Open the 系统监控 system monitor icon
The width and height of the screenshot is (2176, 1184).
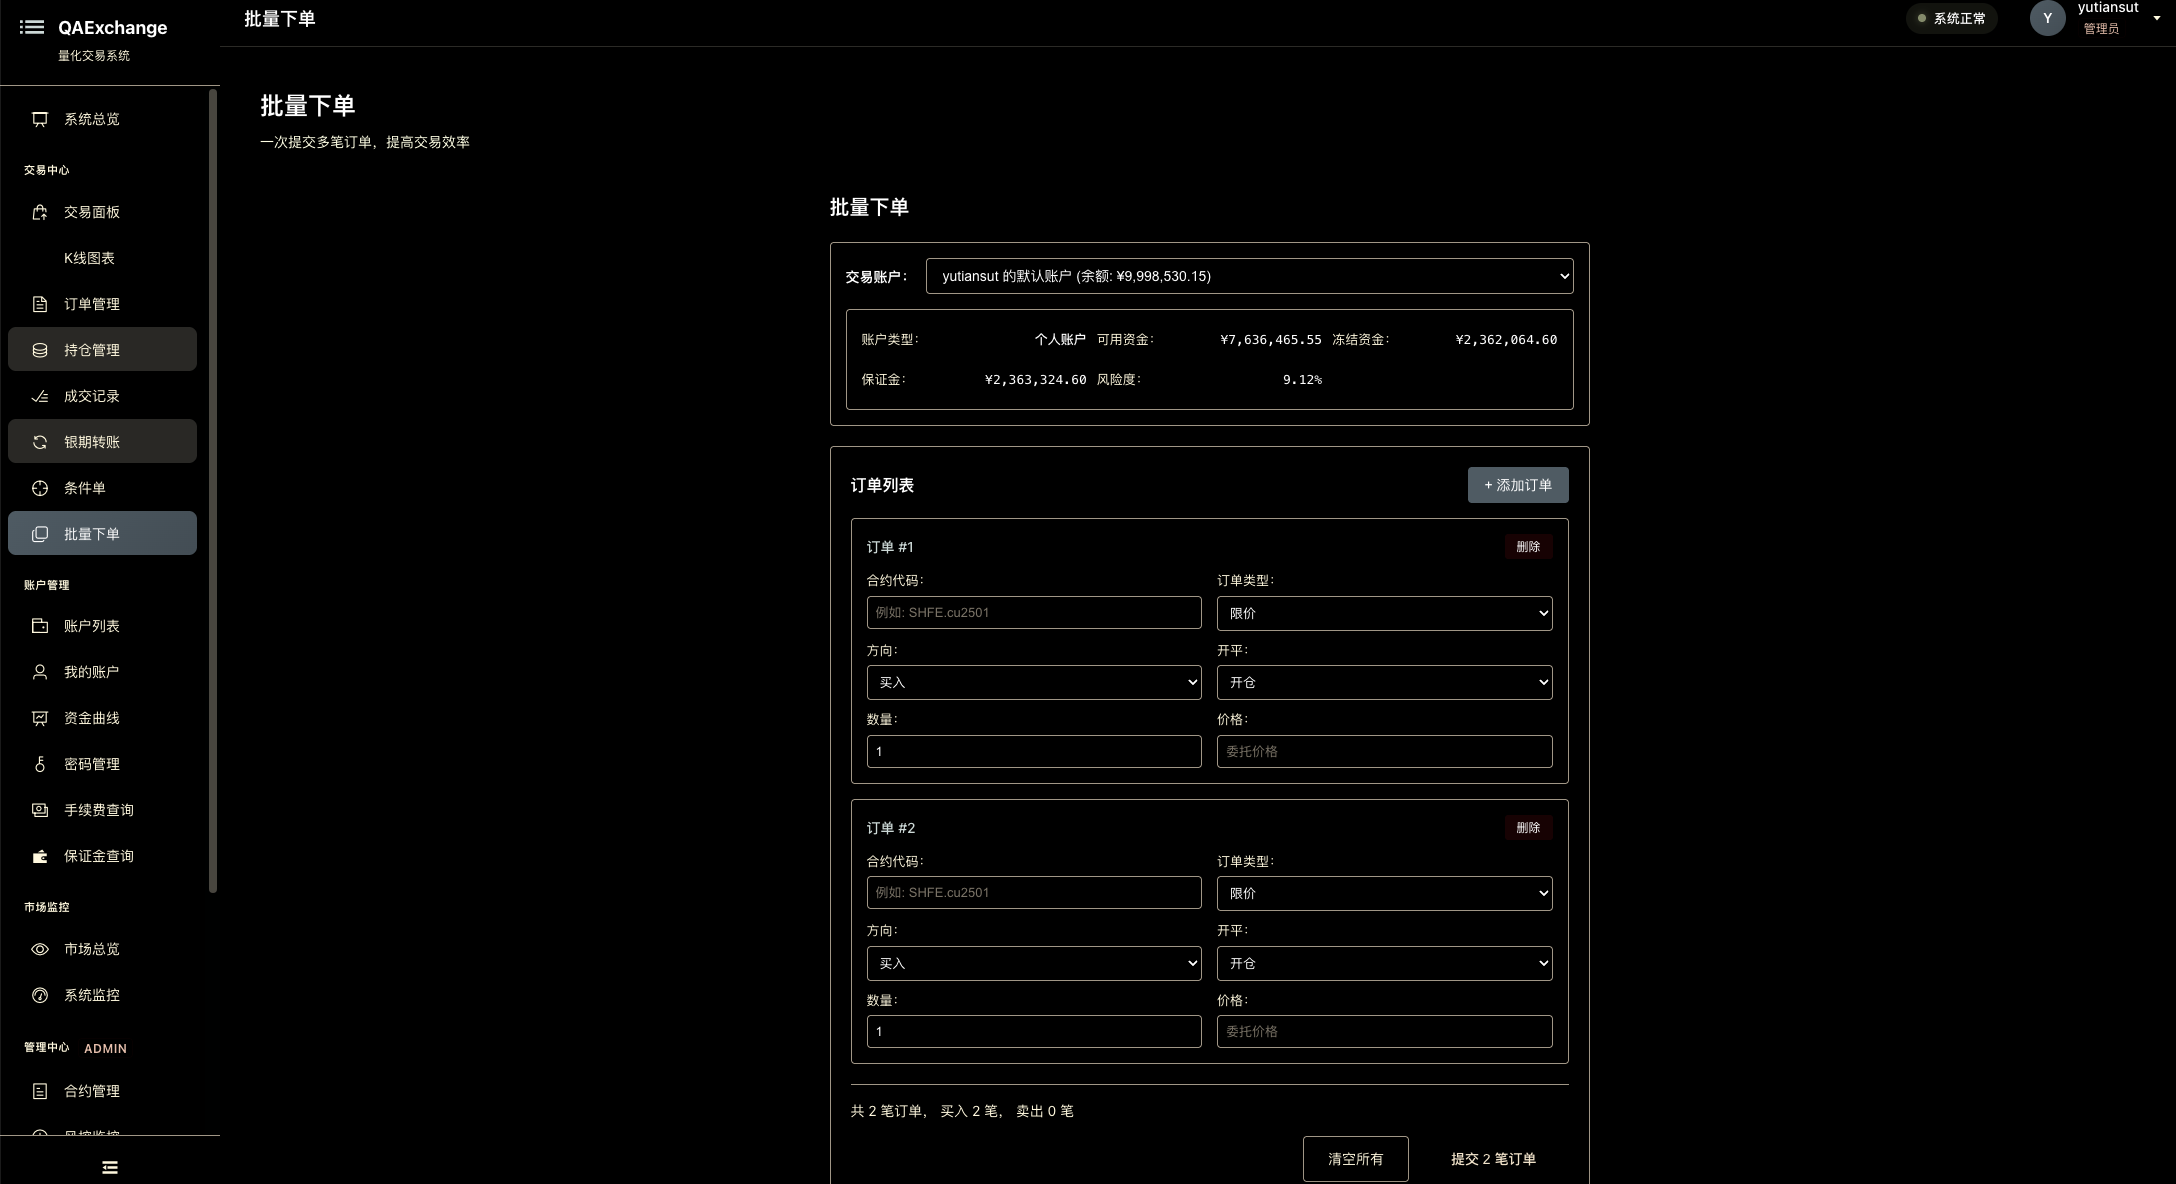(x=39, y=995)
